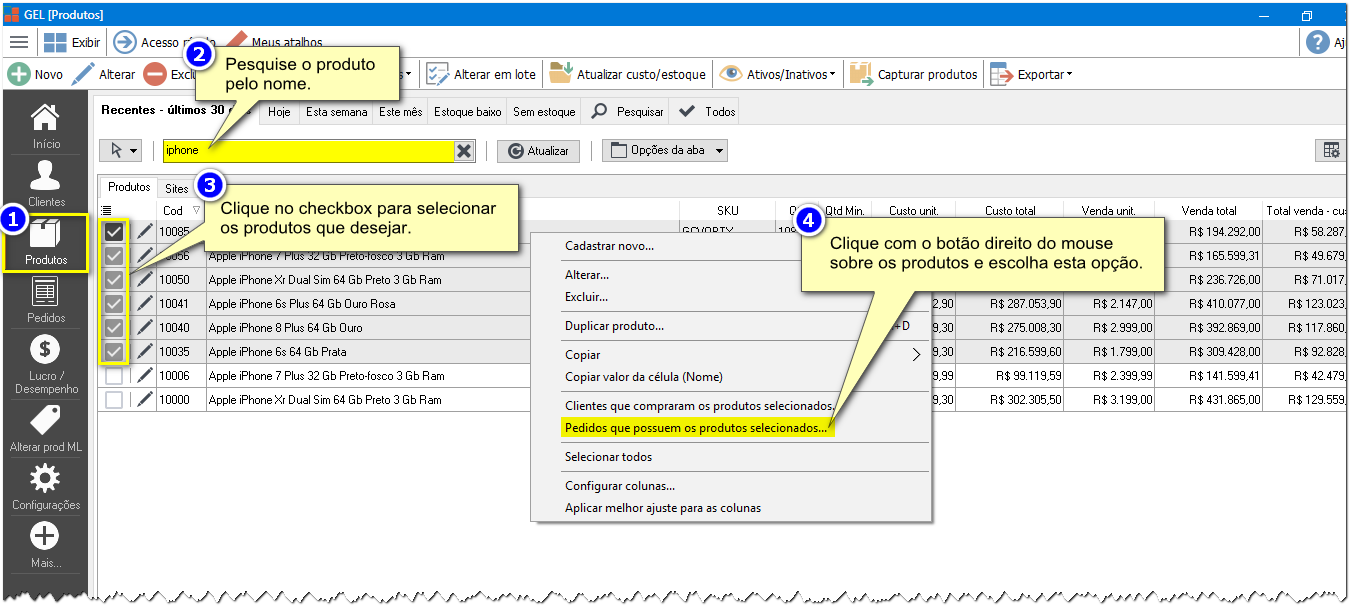Click the Alterar pencil toolbar icon

click(x=83, y=74)
